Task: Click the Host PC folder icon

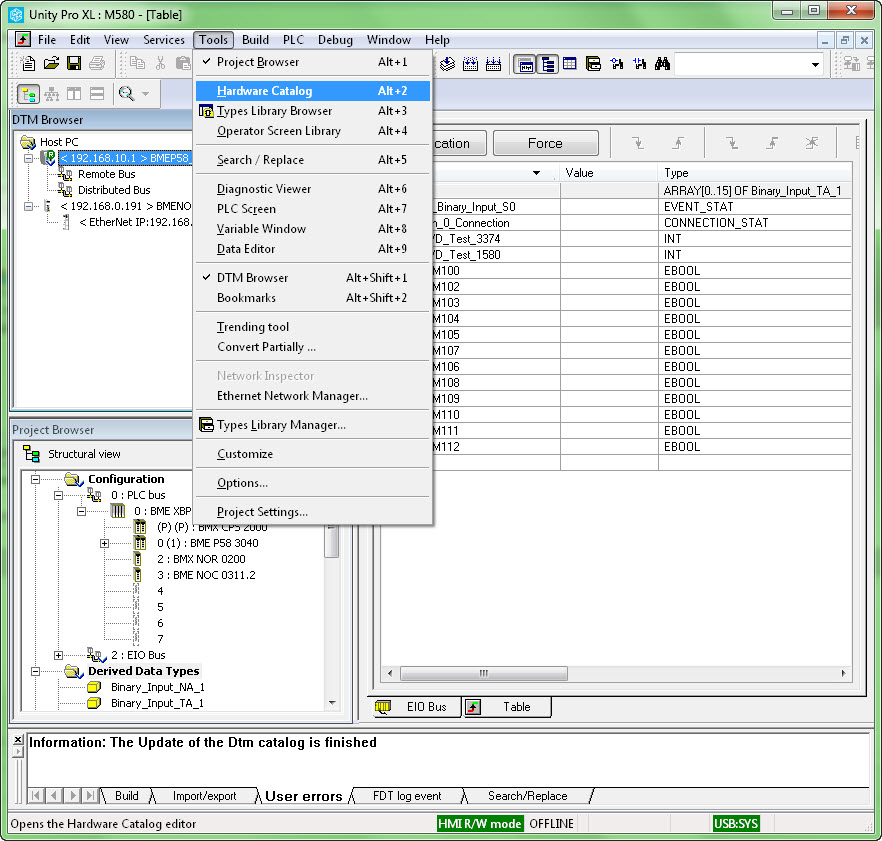Action: click(28, 142)
